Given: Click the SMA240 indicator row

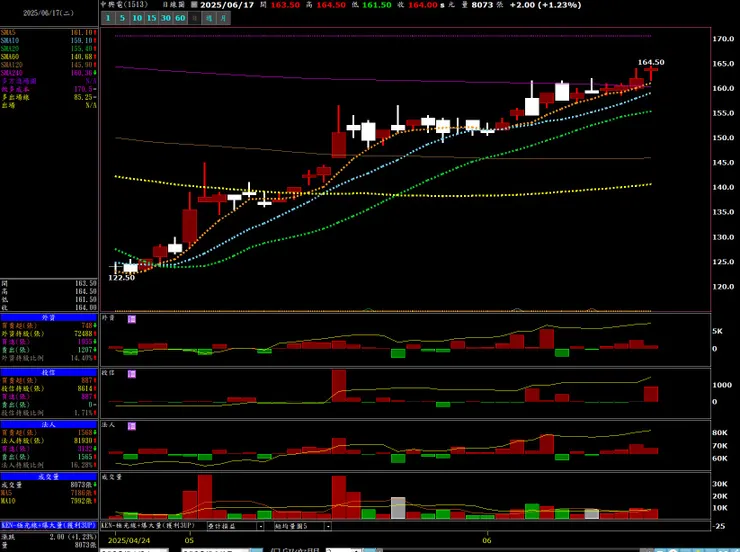Looking at the screenshot, I should click(49, 73).
